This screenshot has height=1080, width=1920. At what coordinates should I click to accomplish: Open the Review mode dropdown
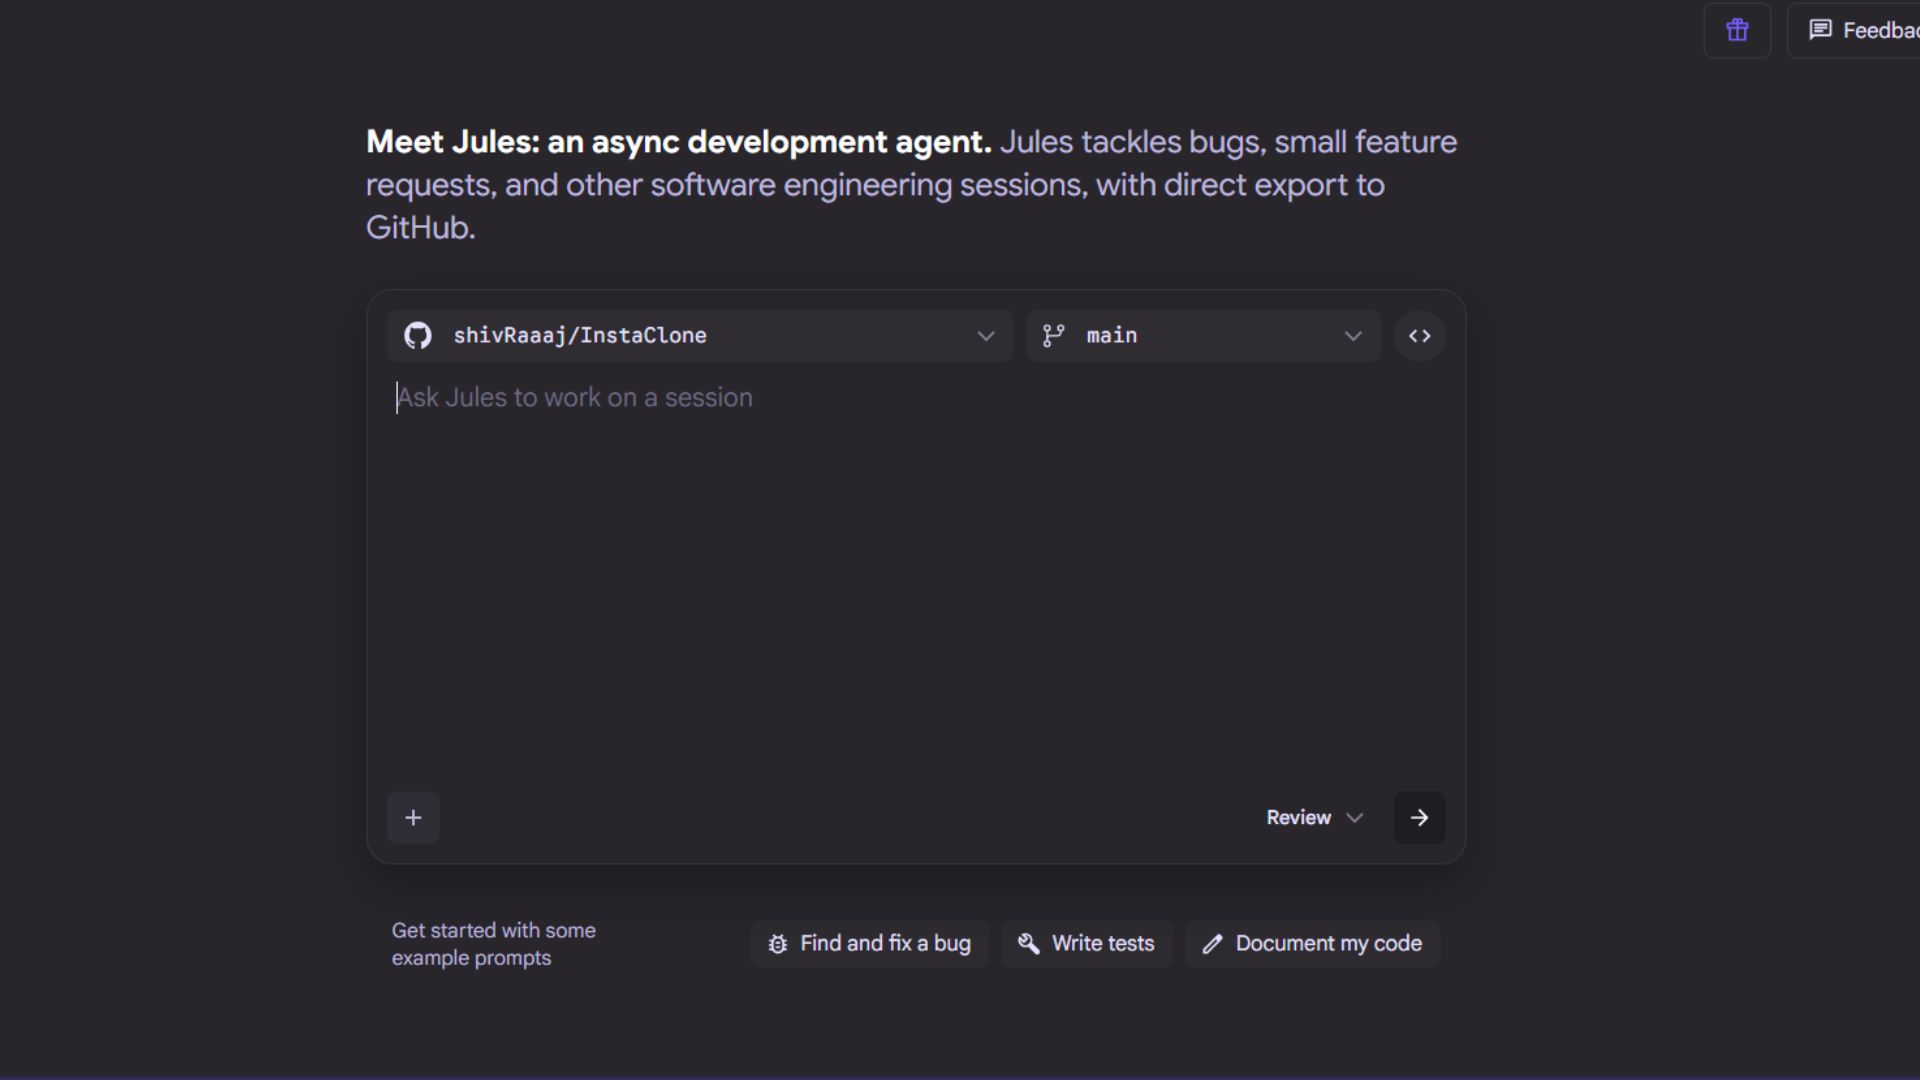1314,818
